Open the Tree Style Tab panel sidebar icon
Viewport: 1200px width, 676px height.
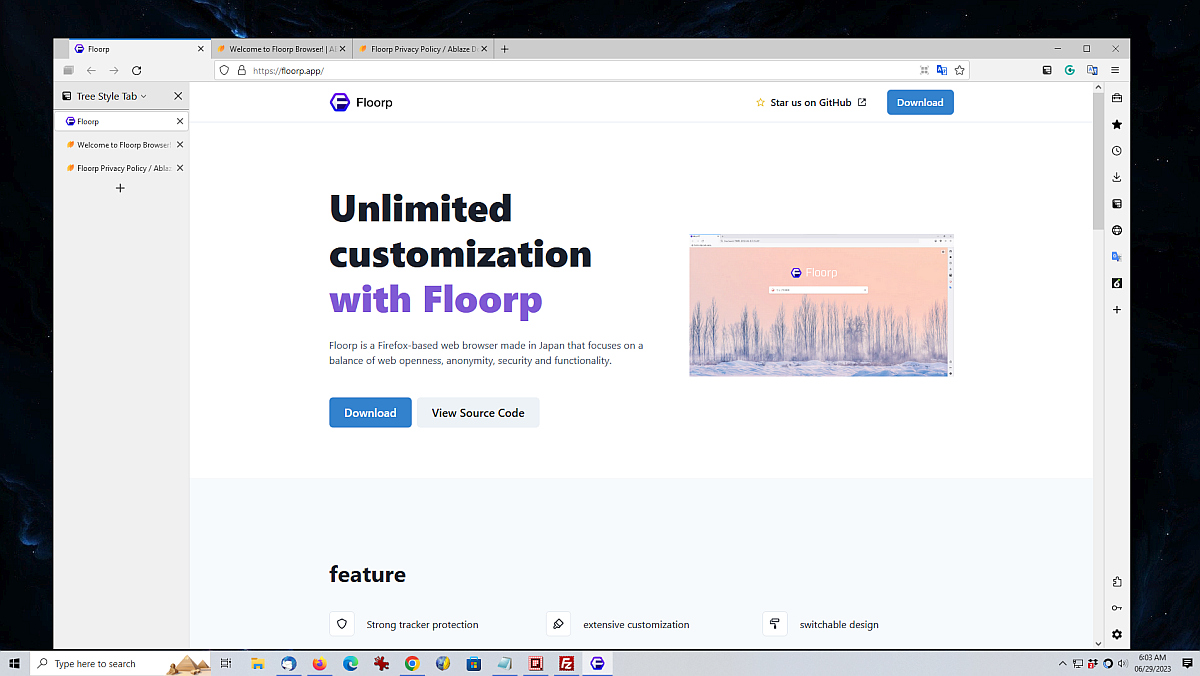1117,204
